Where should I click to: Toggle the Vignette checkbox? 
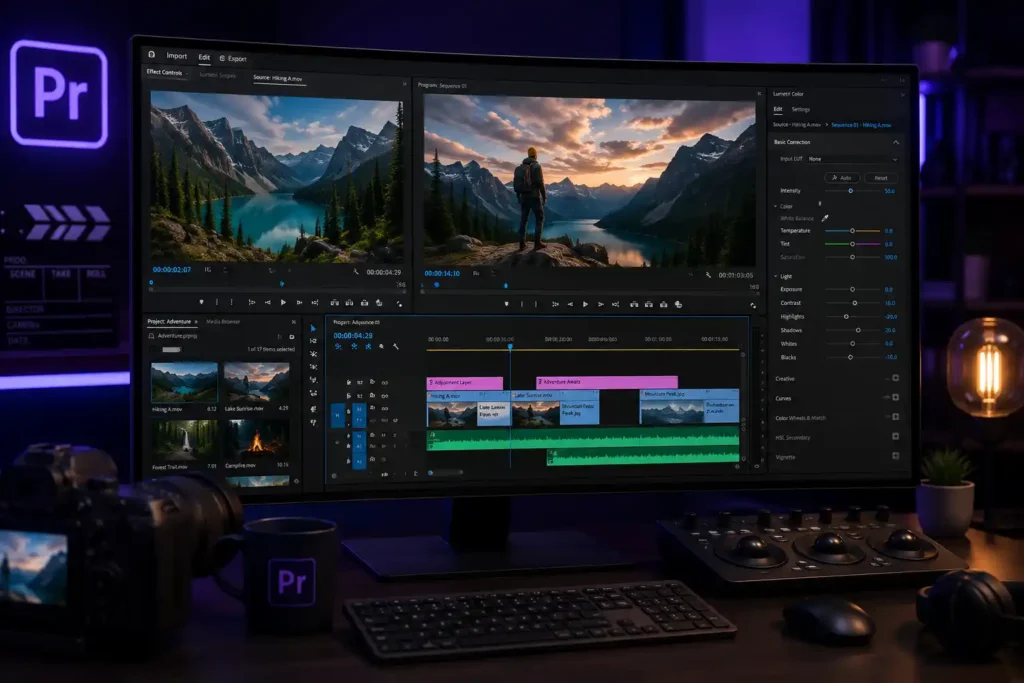pyautogui.click(x=895, y=456)
